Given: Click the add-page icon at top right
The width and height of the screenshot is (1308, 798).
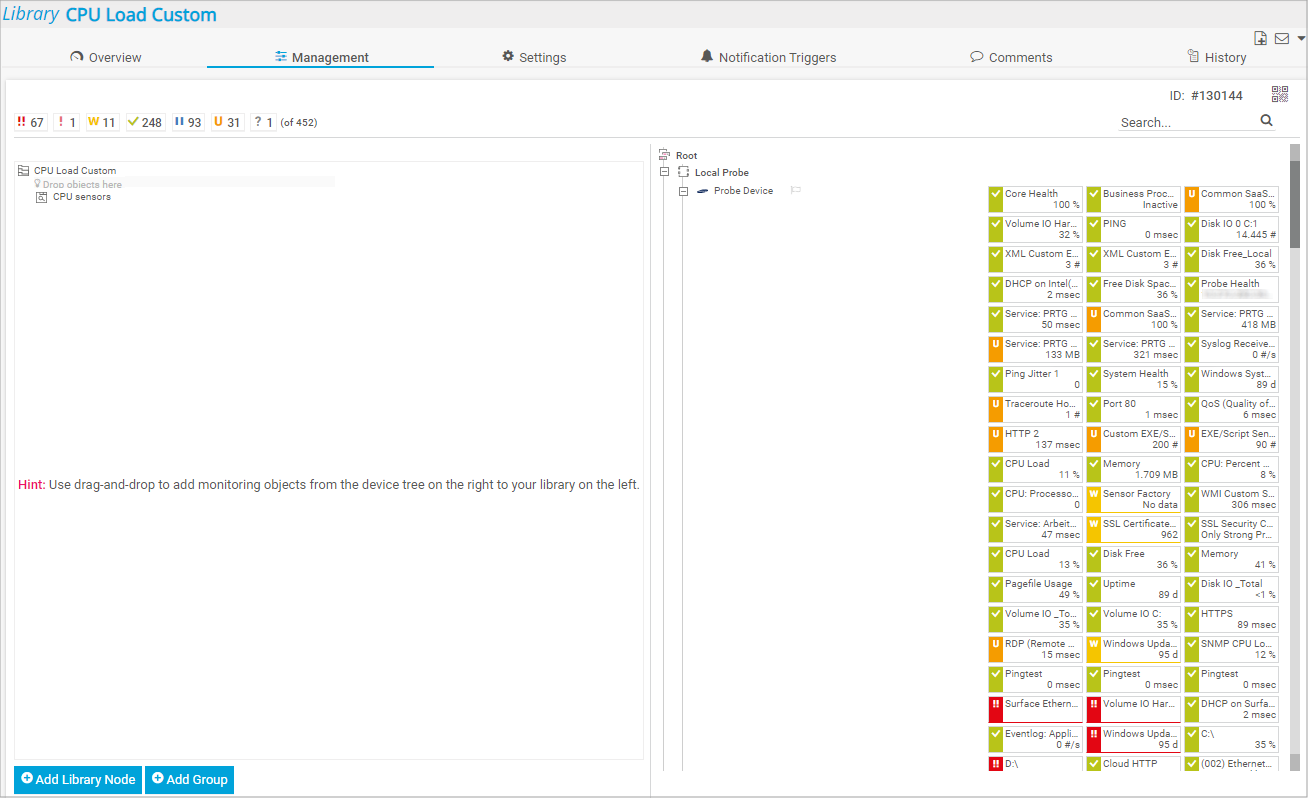Looking at the screenshot, I should point(1261,39).
